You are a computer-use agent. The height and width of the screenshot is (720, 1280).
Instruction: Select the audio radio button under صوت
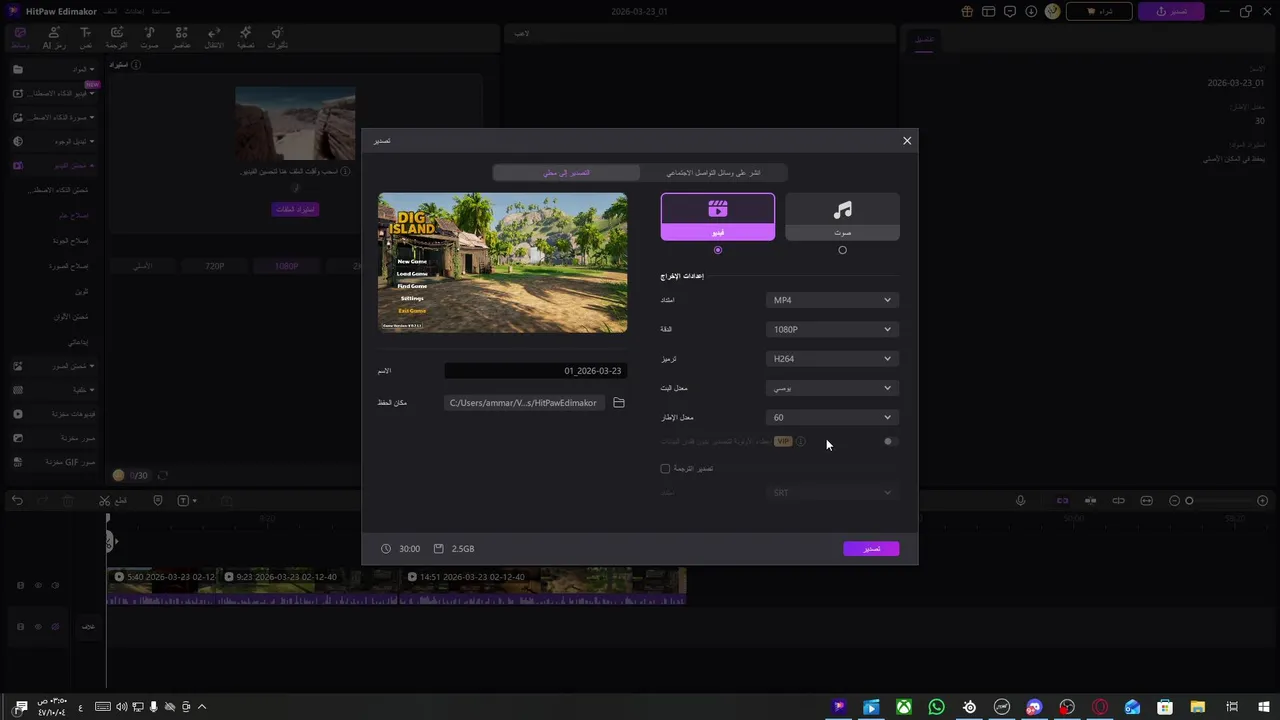tap(842, 250)
